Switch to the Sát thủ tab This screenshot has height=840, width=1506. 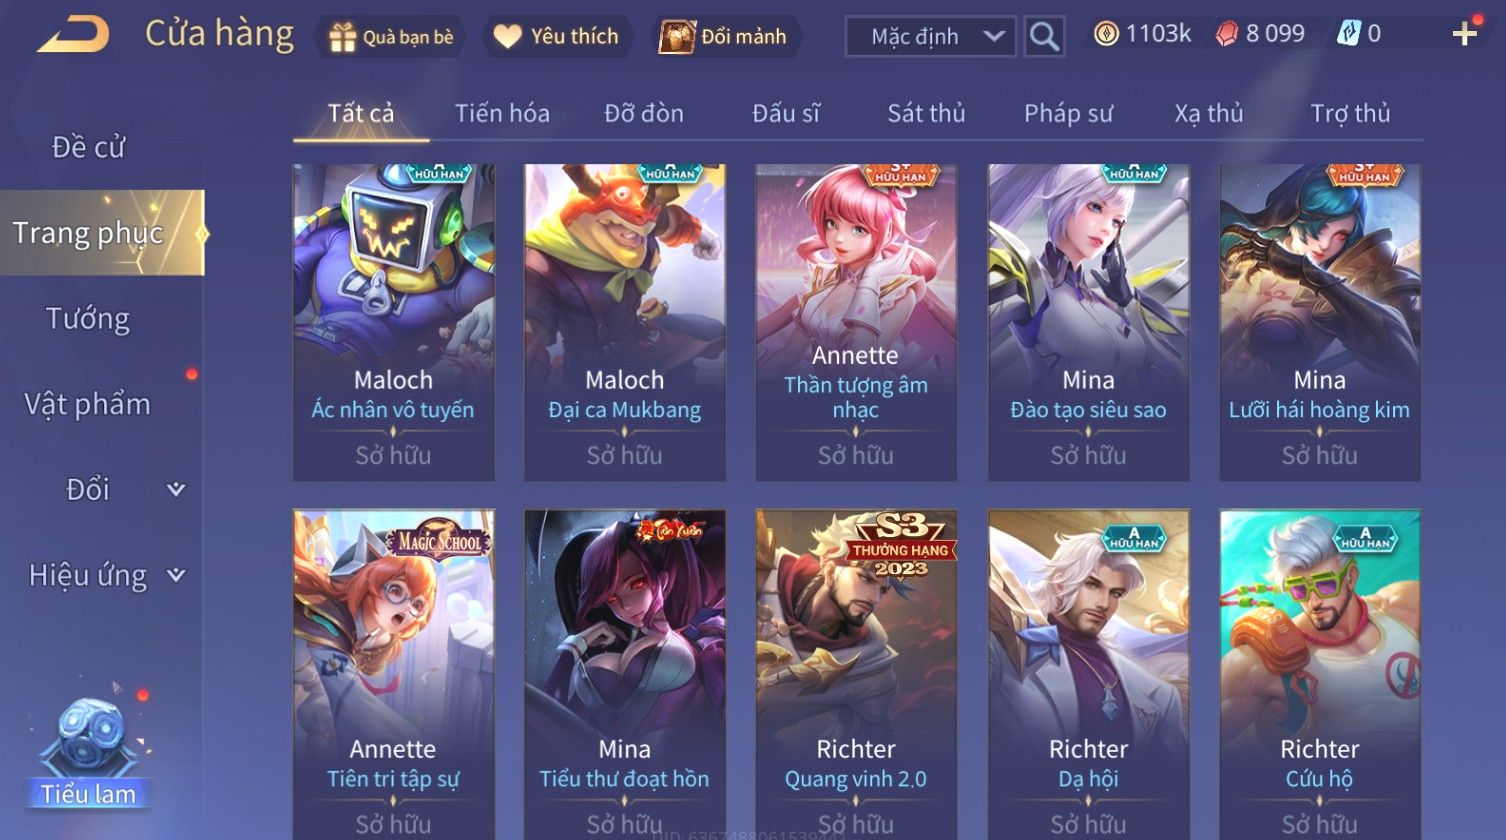[926, 113]
